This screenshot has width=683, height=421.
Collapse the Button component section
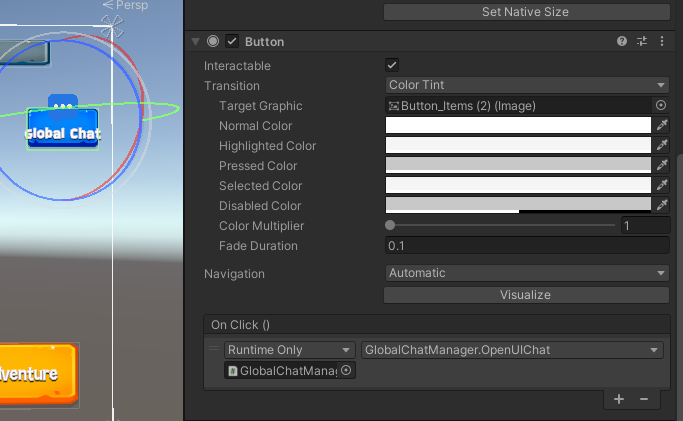[x=195, y=41]
